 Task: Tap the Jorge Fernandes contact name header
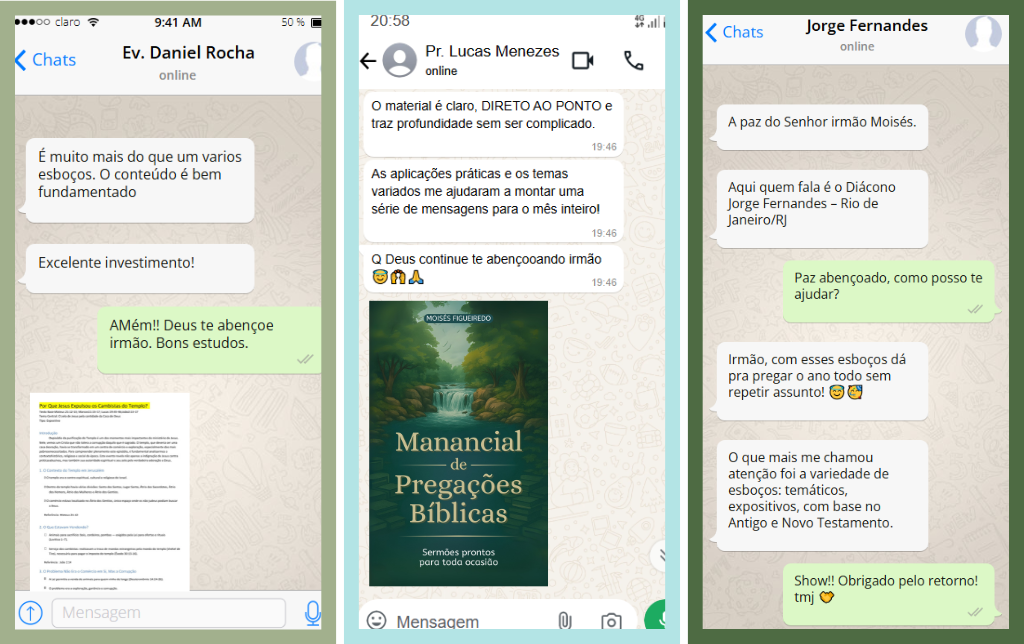[x=866, y=26]
